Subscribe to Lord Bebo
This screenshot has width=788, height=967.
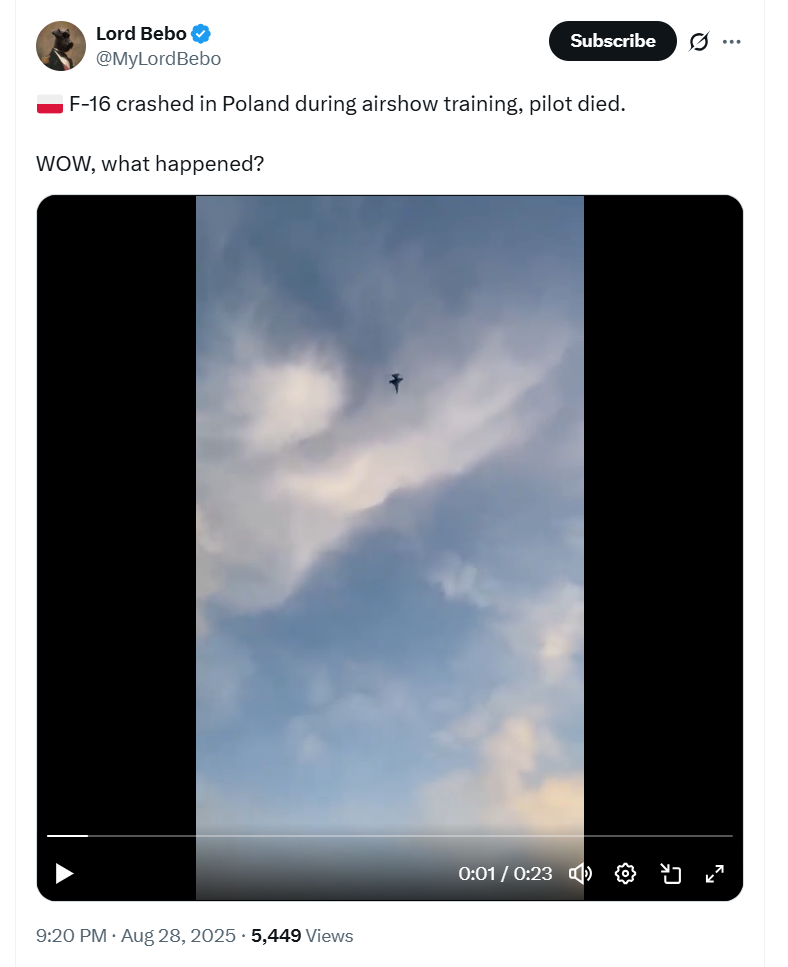(x=612, y=41)
